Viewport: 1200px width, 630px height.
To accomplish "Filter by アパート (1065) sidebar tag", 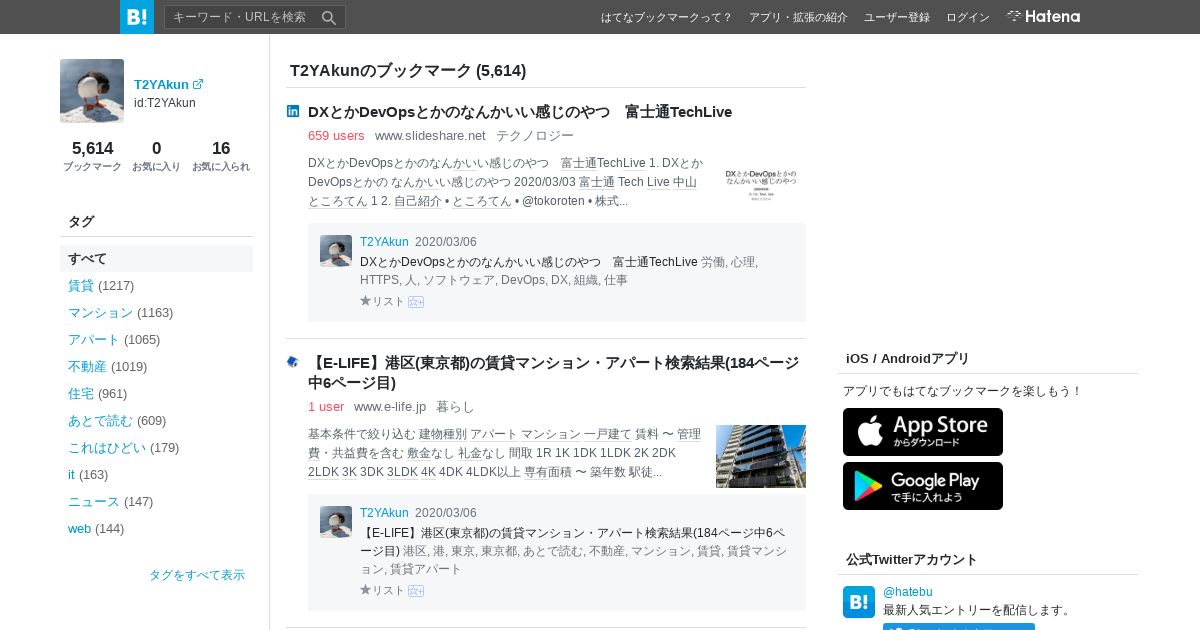I will click(x=114, y=339).
